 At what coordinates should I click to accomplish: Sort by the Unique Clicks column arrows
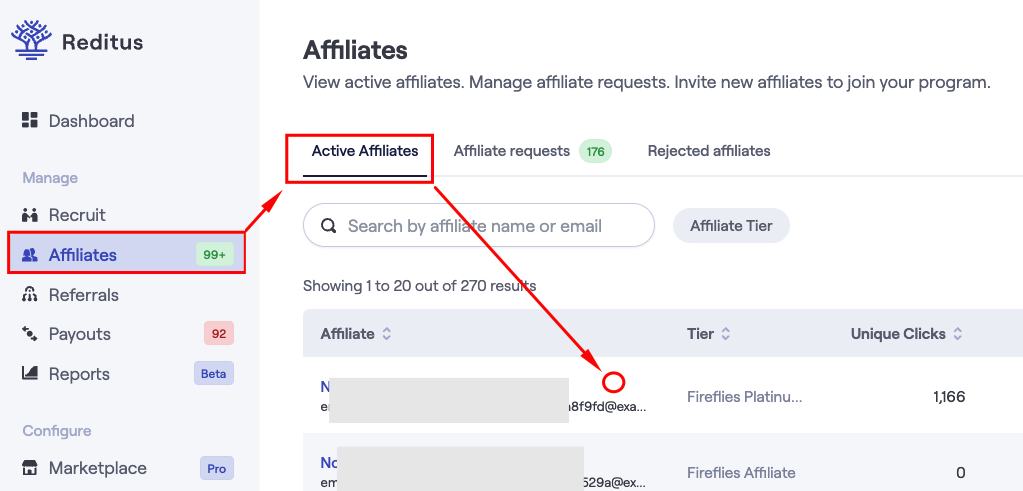tap(958, 334)
